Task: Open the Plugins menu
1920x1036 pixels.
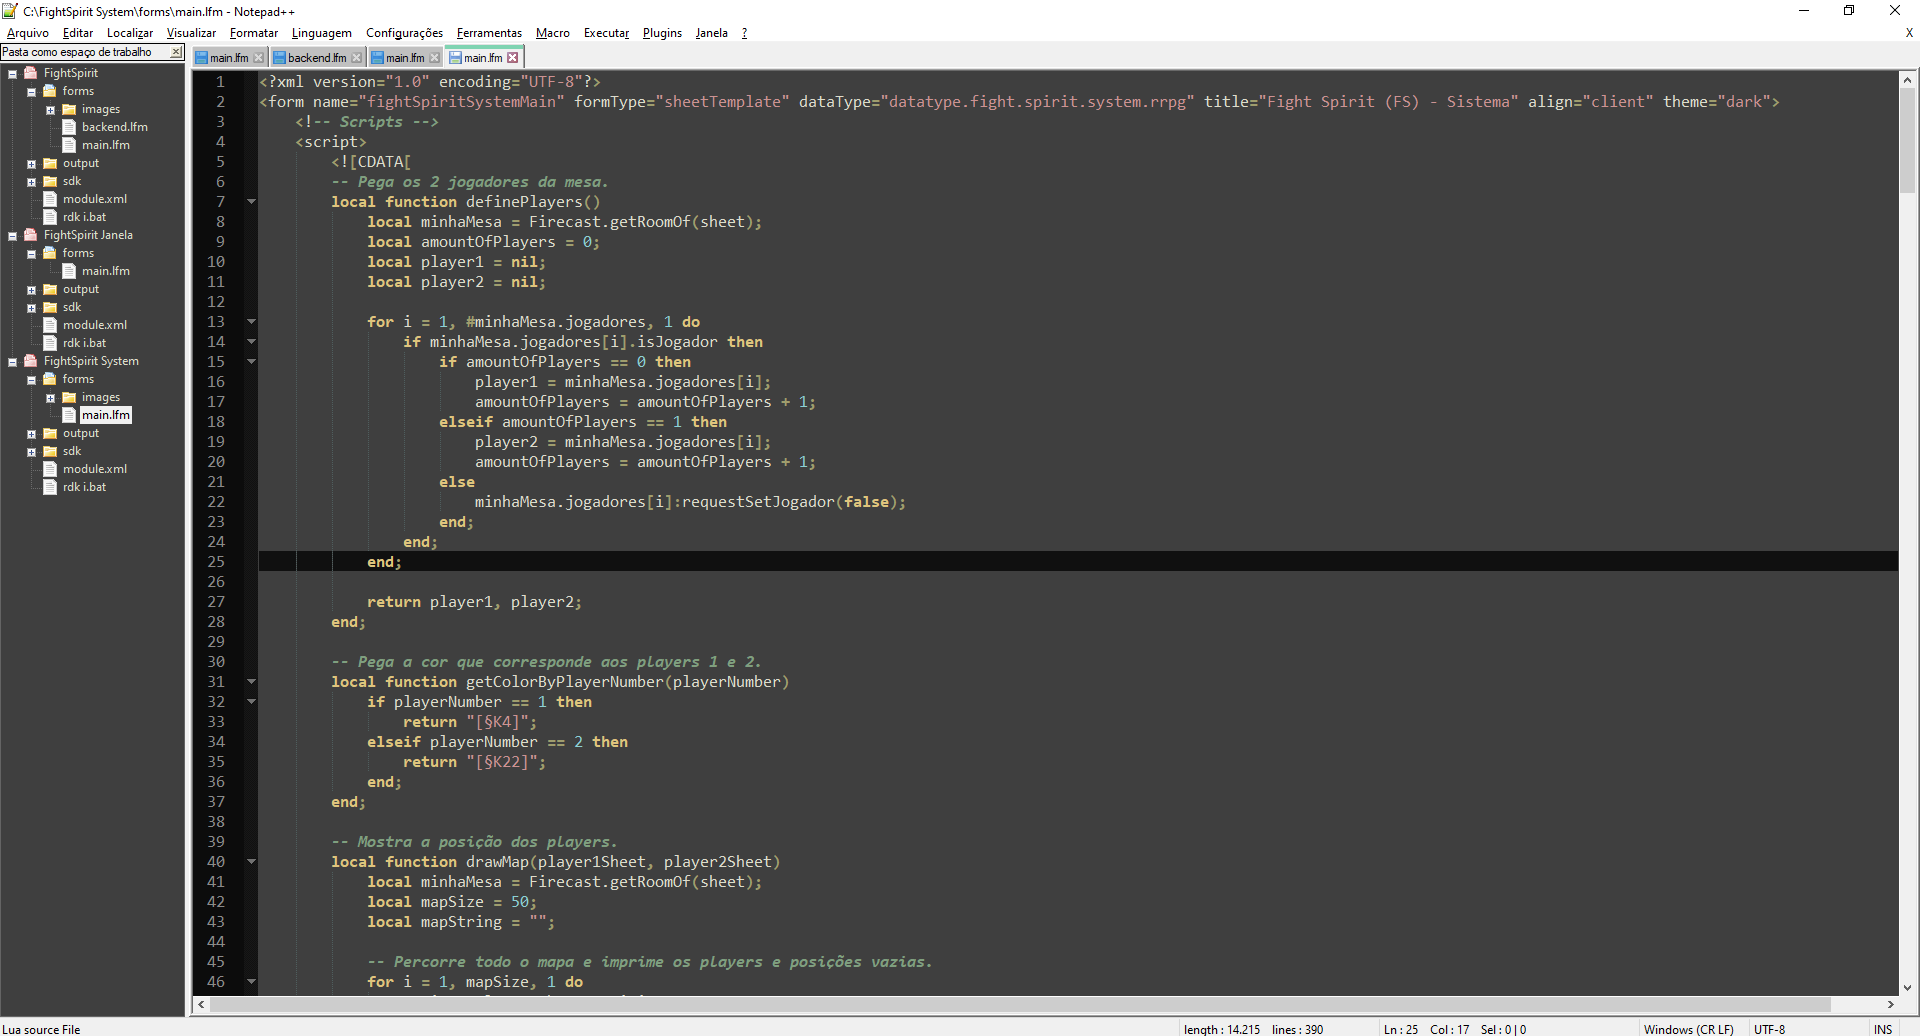Action: (x=661, y=33)
